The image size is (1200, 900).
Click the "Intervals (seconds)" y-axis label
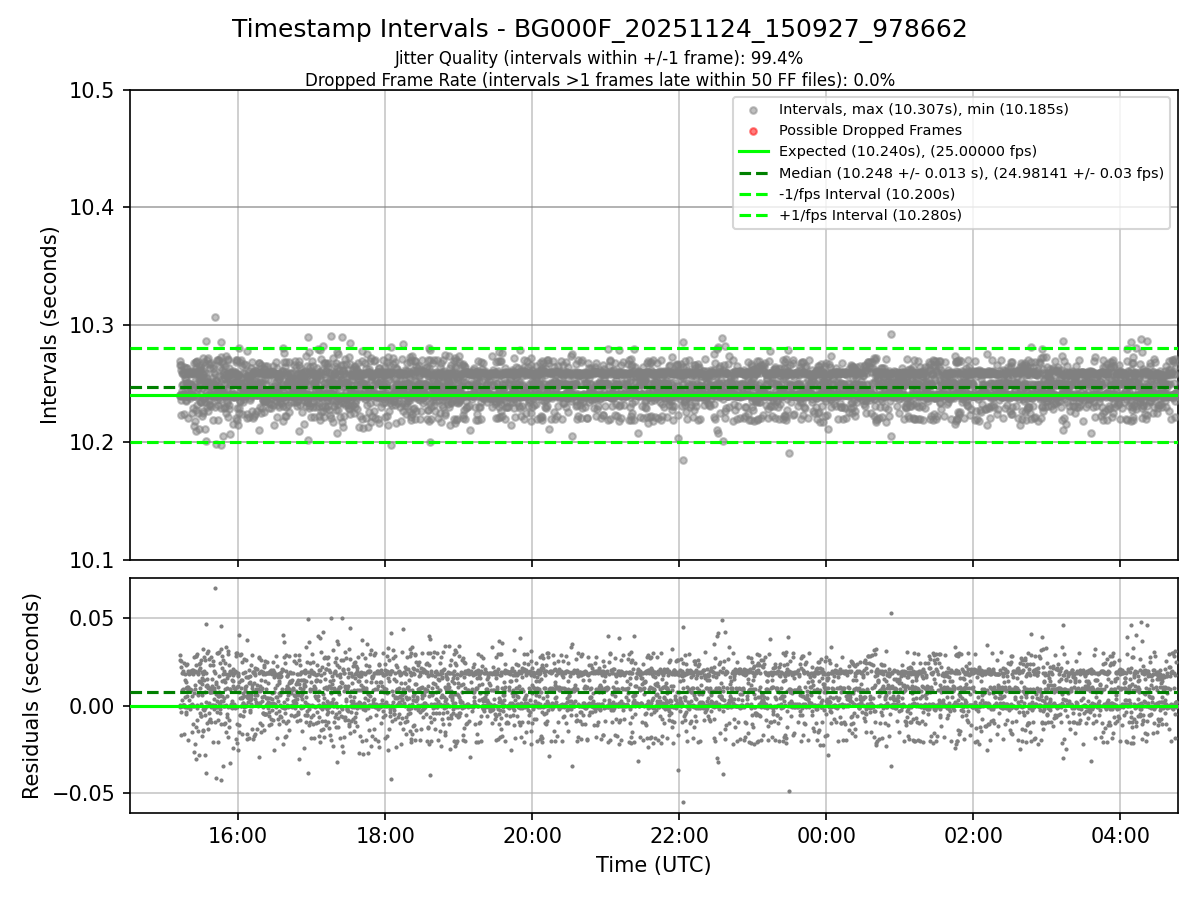tap(50, 324)
